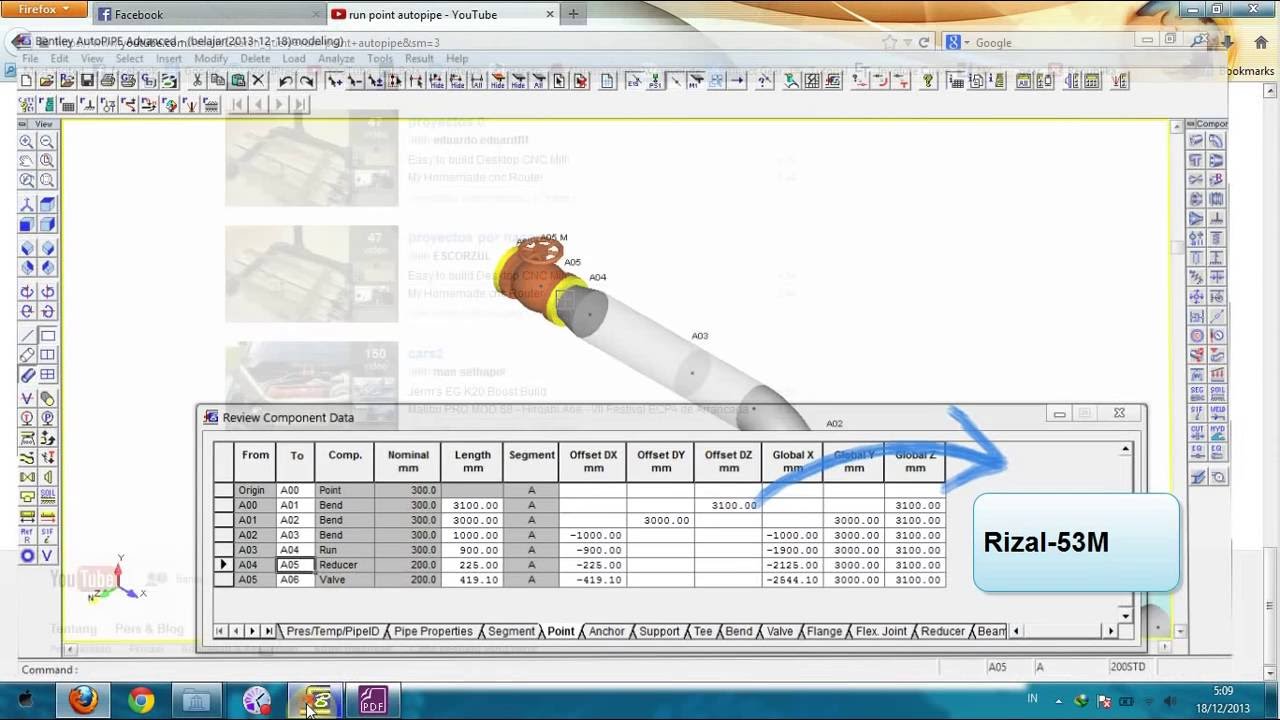Click the Length column header

(473, 461)
